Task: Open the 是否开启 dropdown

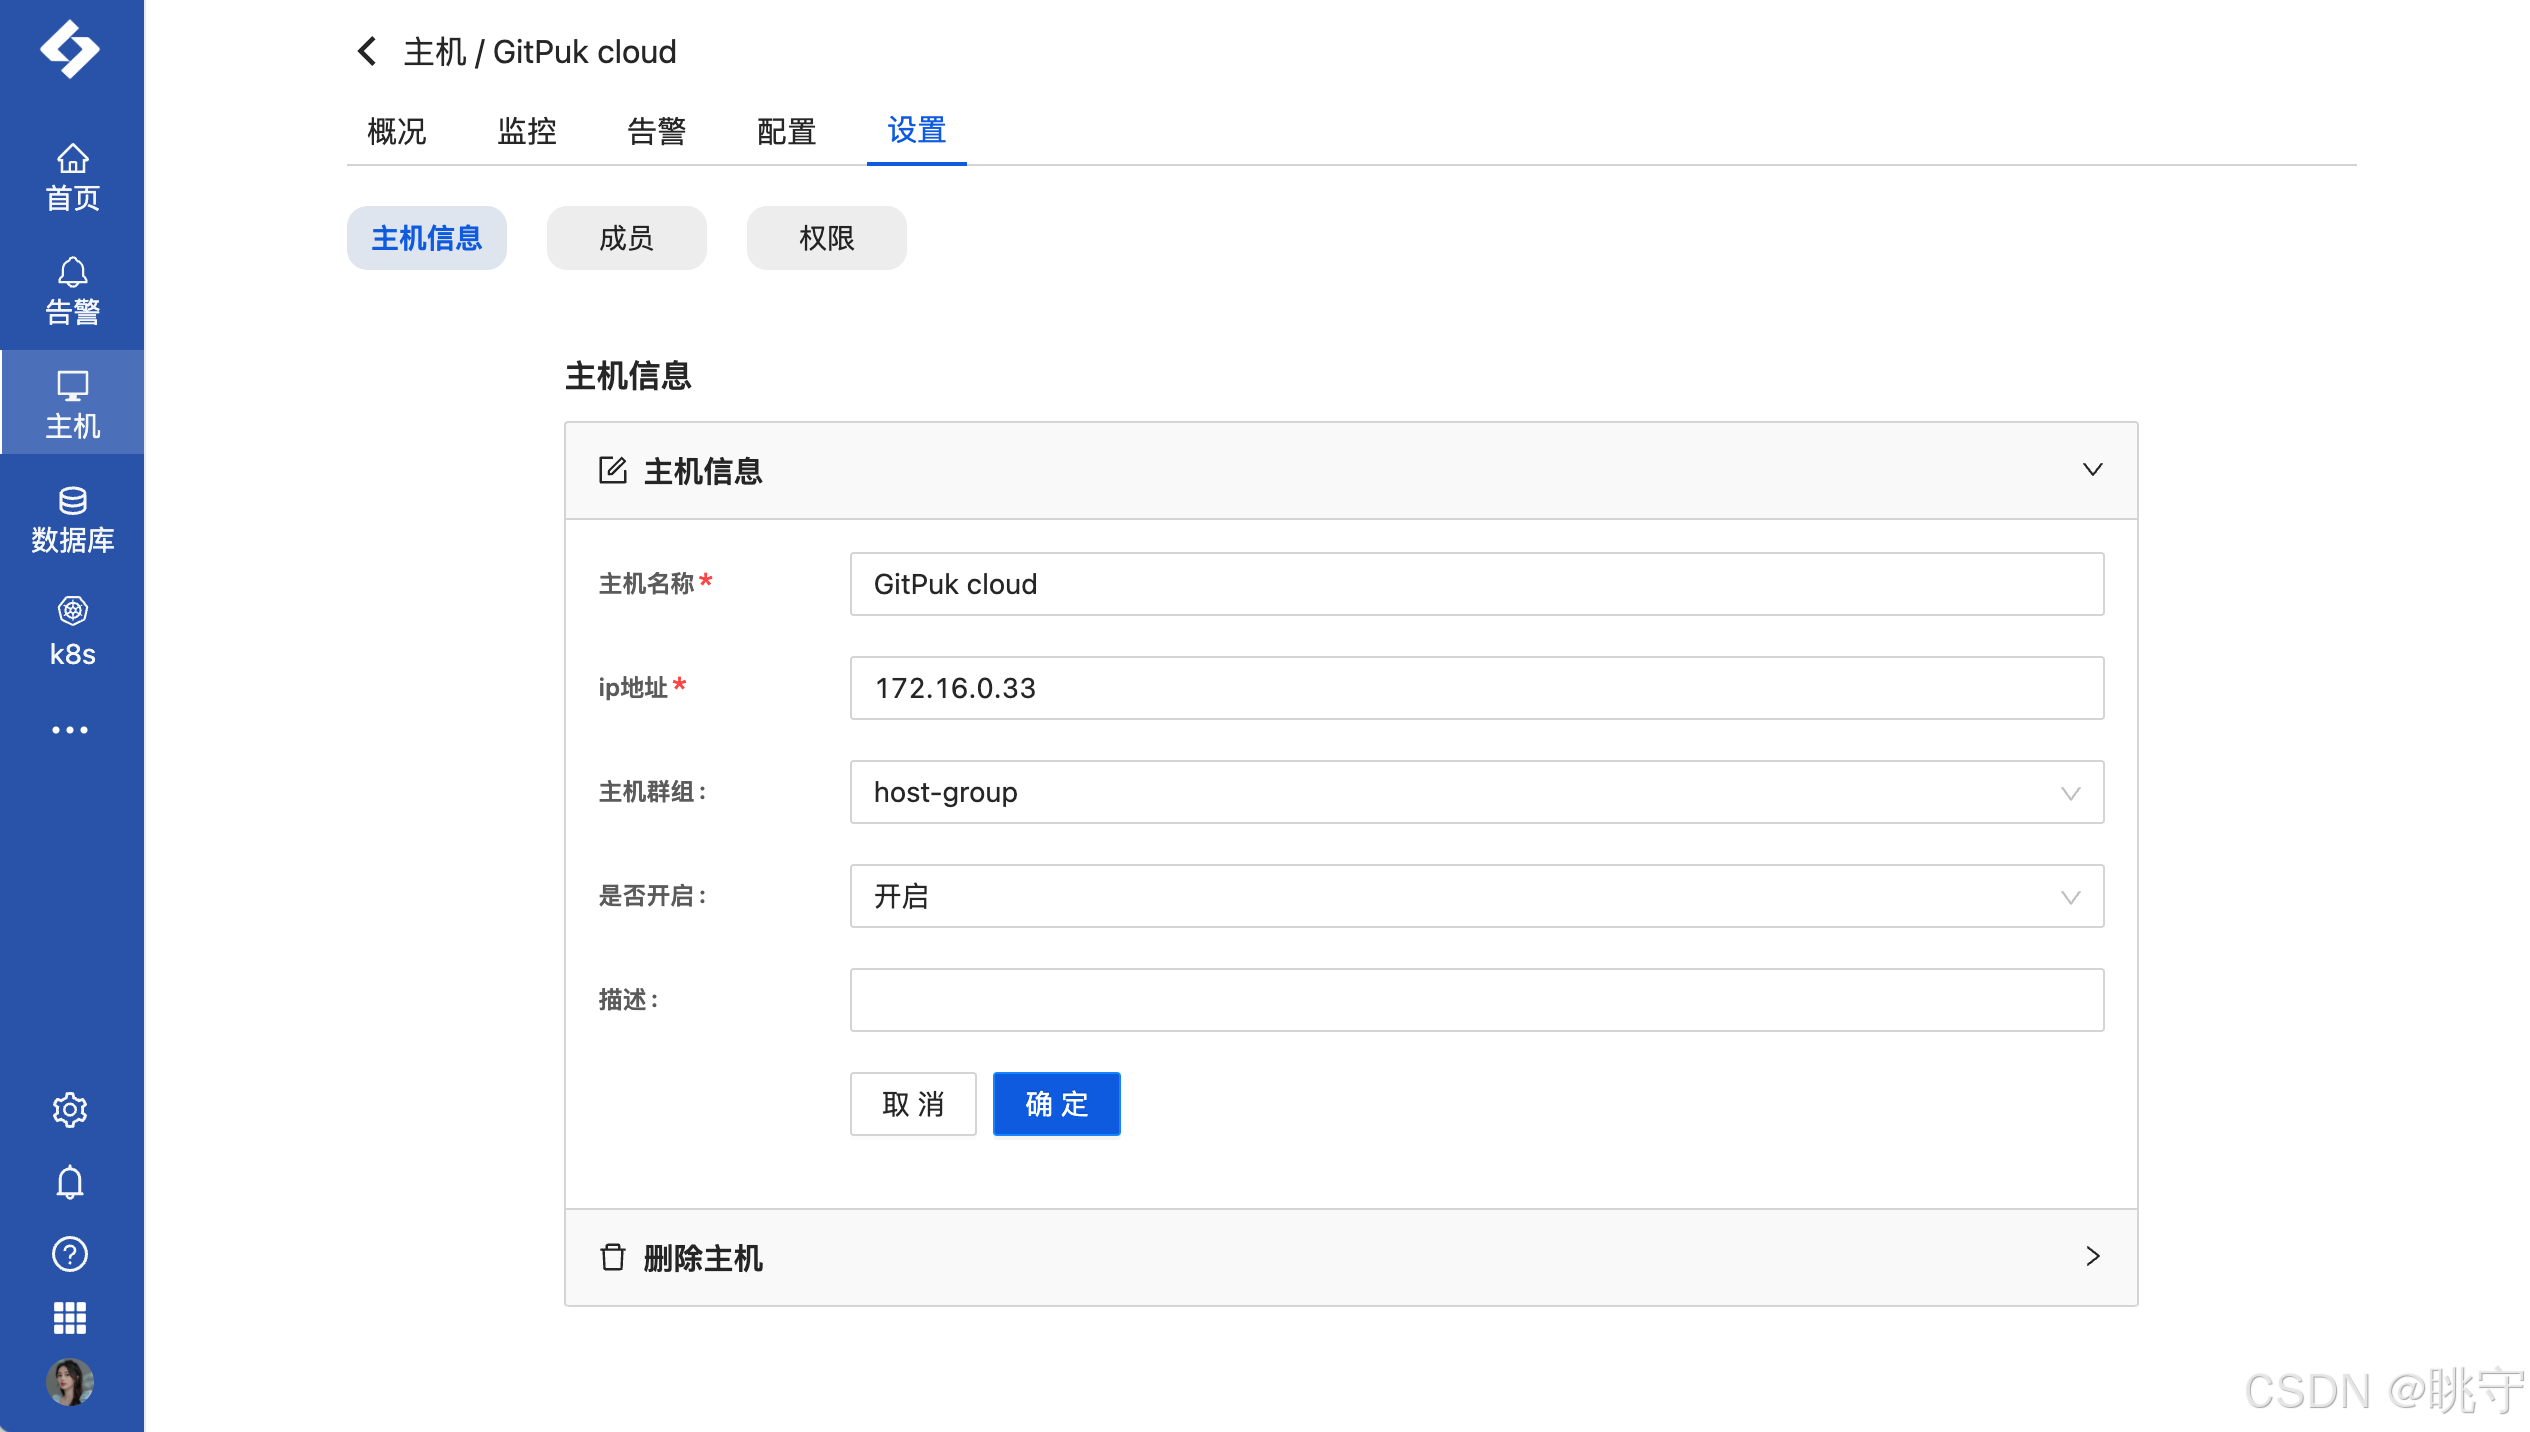Action: coord(1477,896)
